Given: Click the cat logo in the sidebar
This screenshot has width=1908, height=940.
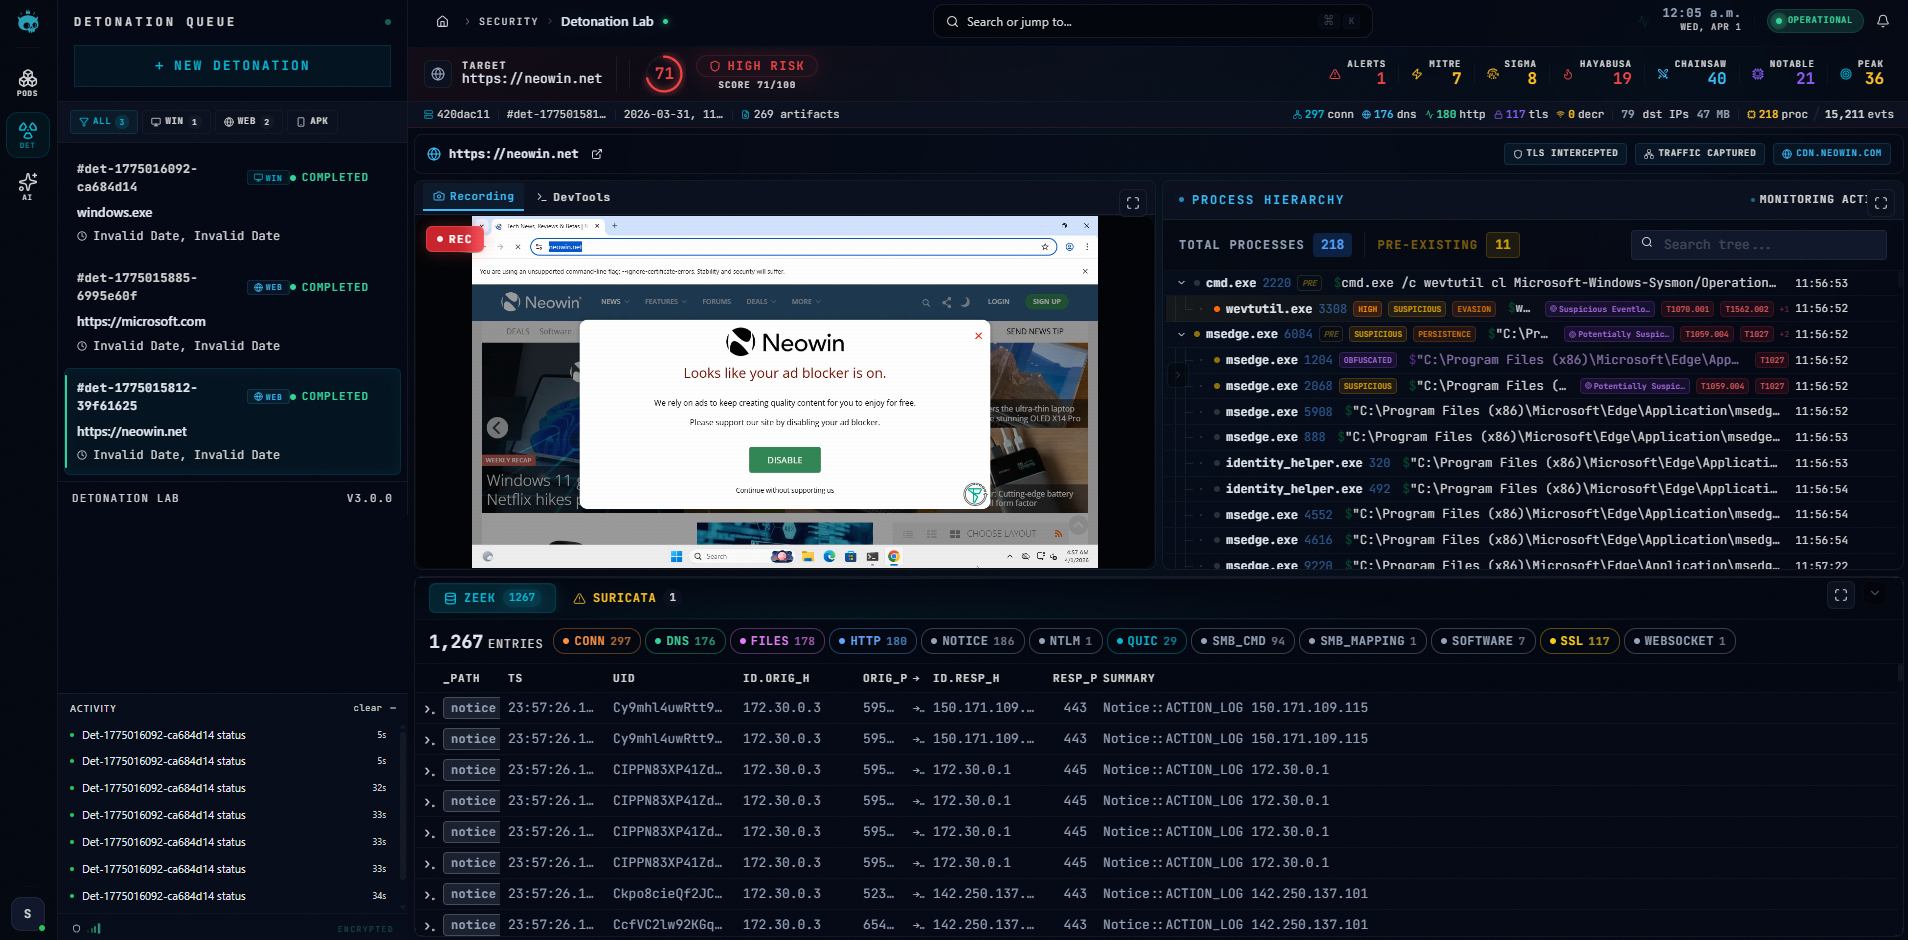Looking at the screenshot, I should (x=28, y=22).
